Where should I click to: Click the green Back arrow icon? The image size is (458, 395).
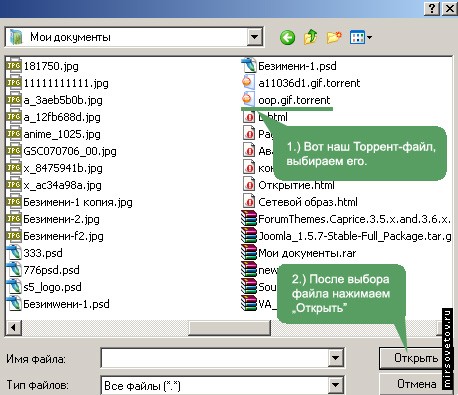287,37
